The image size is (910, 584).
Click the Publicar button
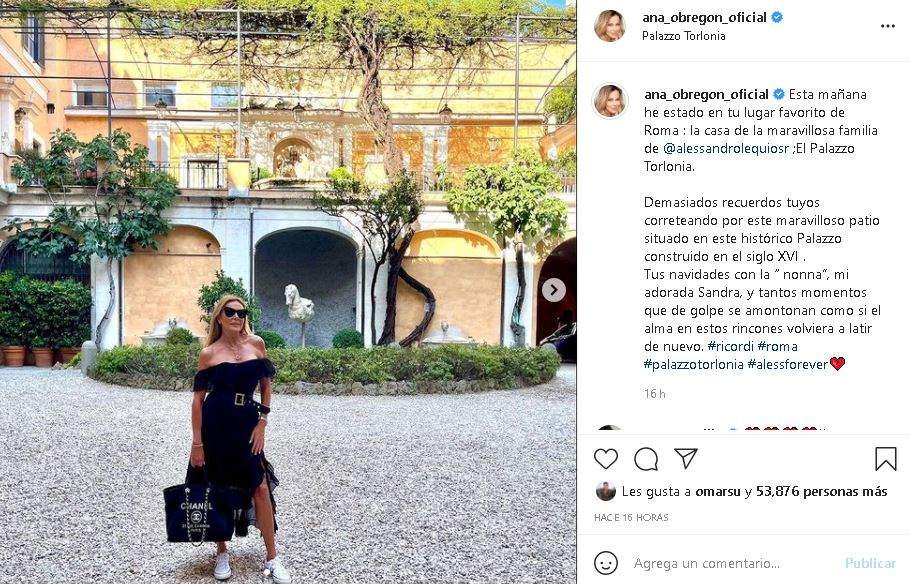click(x=870, y=563)
